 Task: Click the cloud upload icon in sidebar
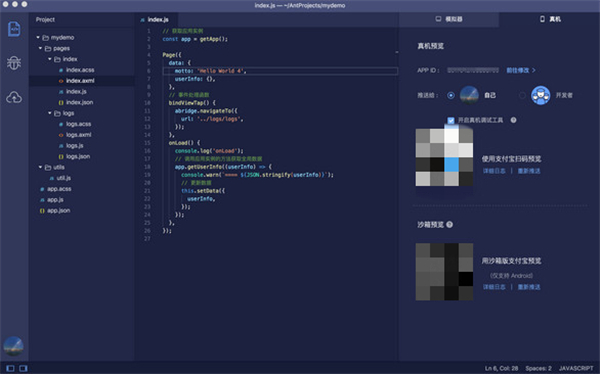14,97
